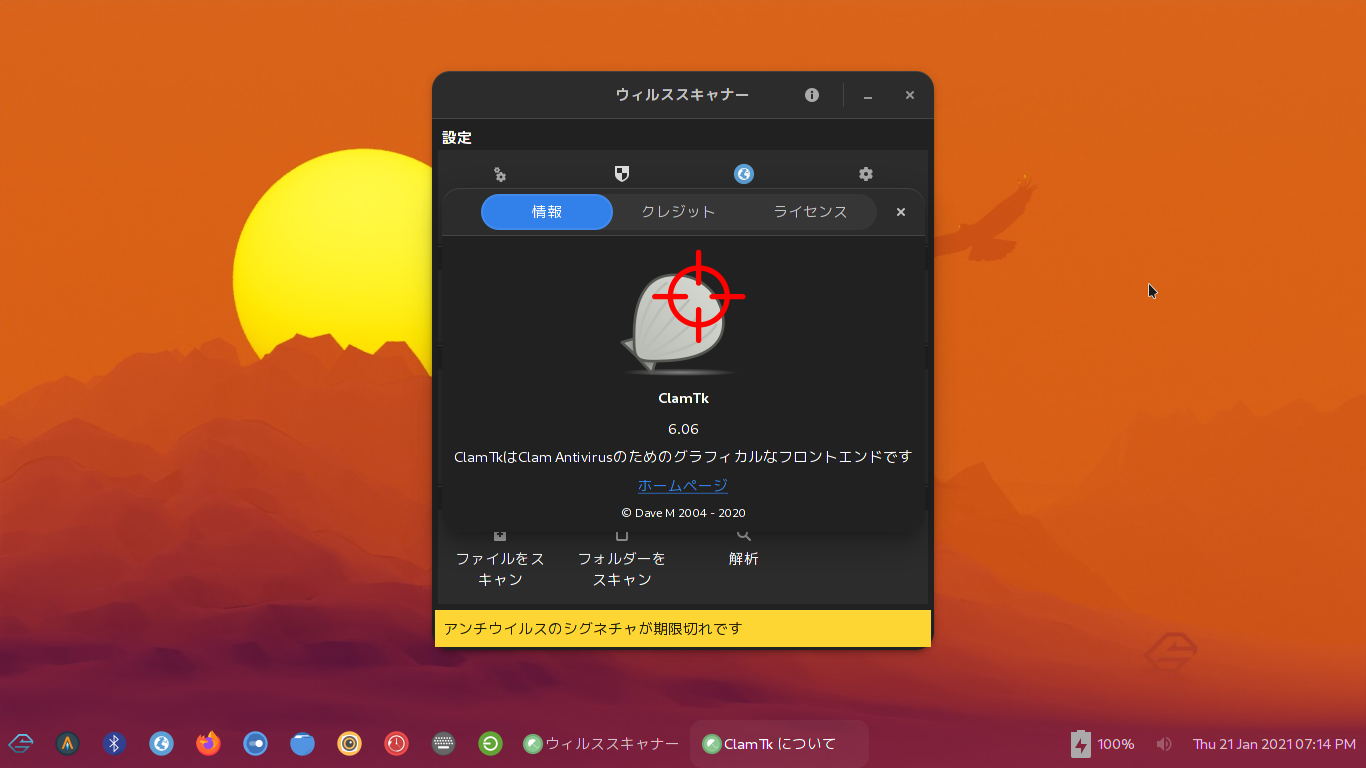Open the on-screen keyboard icon
The image size is (1366, 768).
tap(443, 743)
